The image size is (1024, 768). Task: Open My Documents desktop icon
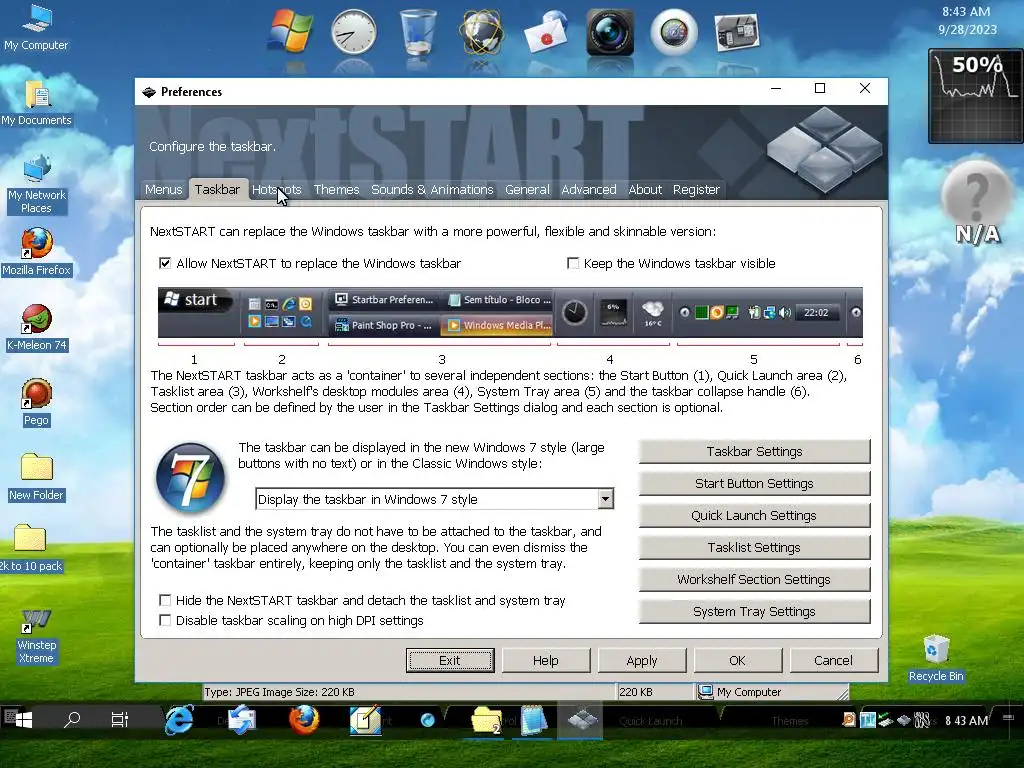coord(36,103)
